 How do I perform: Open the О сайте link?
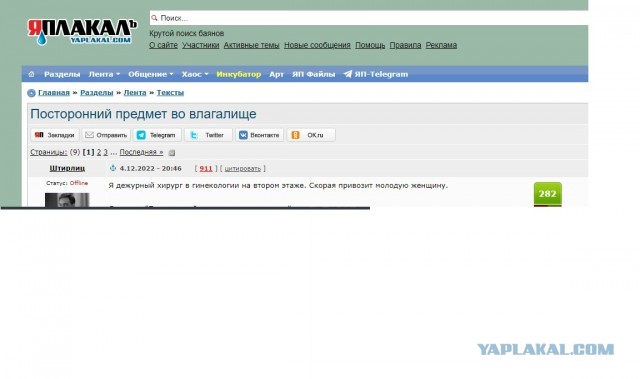(x=163, y=45)
